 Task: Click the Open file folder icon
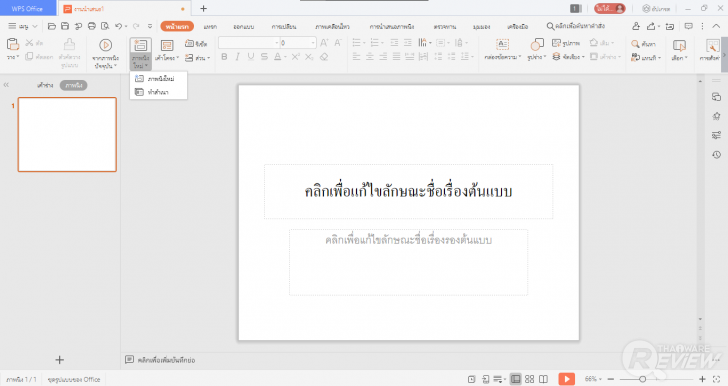[52, 26]
